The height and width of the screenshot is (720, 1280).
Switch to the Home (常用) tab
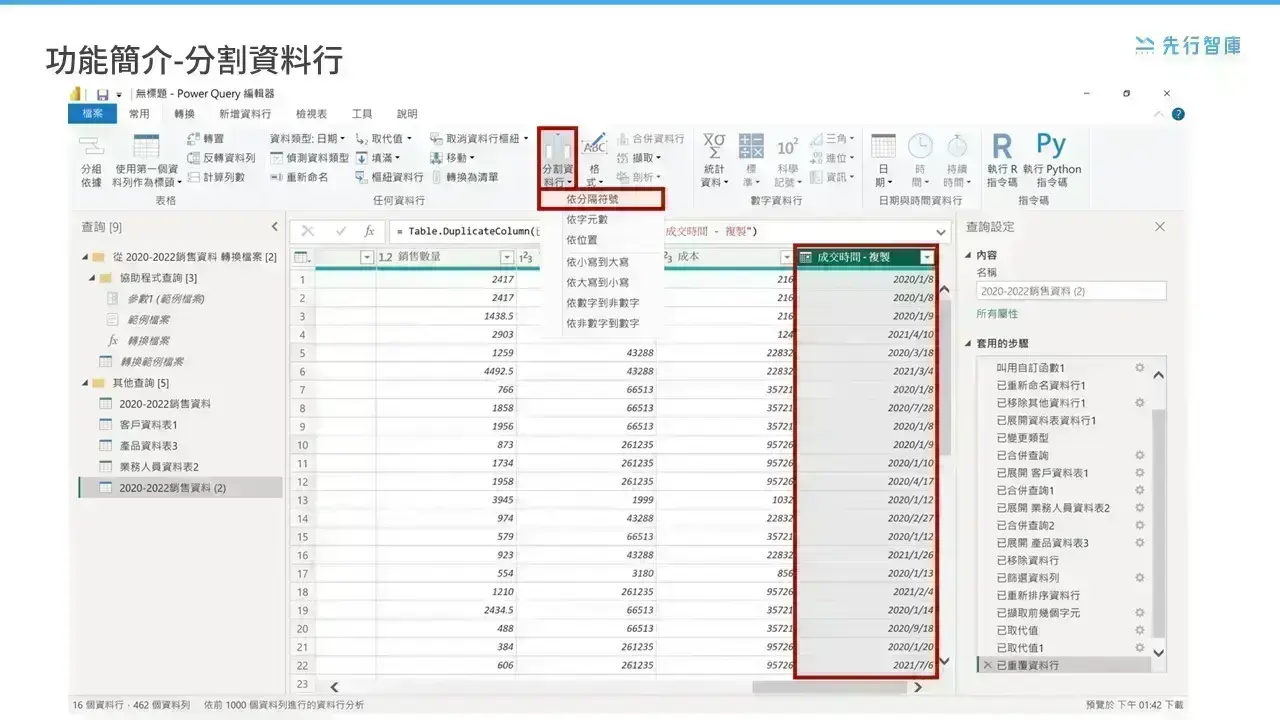(x=139, y=114)
